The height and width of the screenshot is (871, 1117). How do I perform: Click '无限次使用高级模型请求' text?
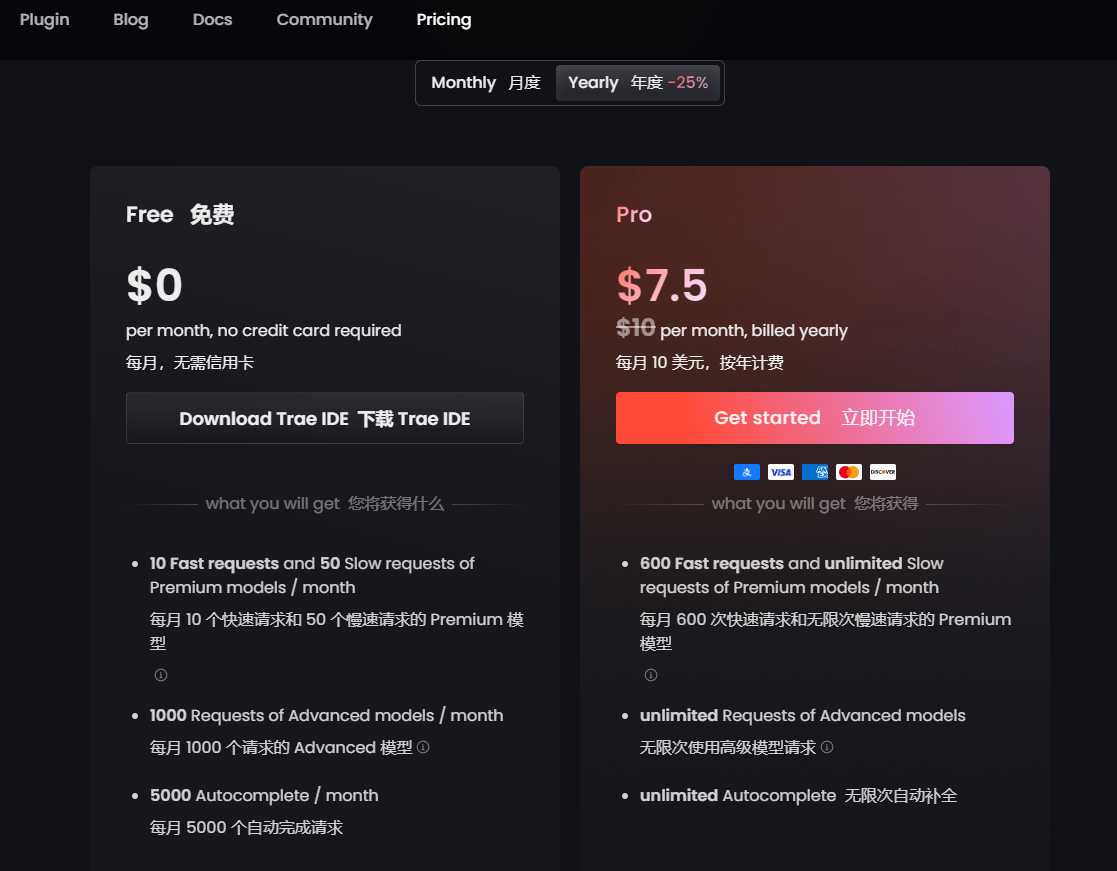click(728, 747)
